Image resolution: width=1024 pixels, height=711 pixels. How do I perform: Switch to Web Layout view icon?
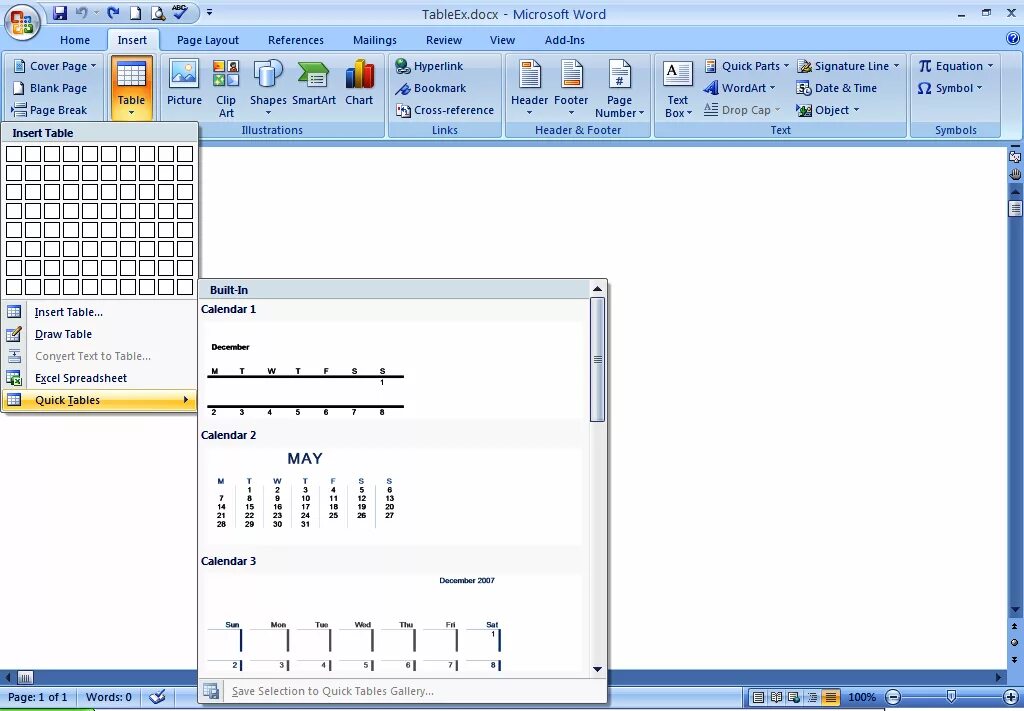(794, 697)
